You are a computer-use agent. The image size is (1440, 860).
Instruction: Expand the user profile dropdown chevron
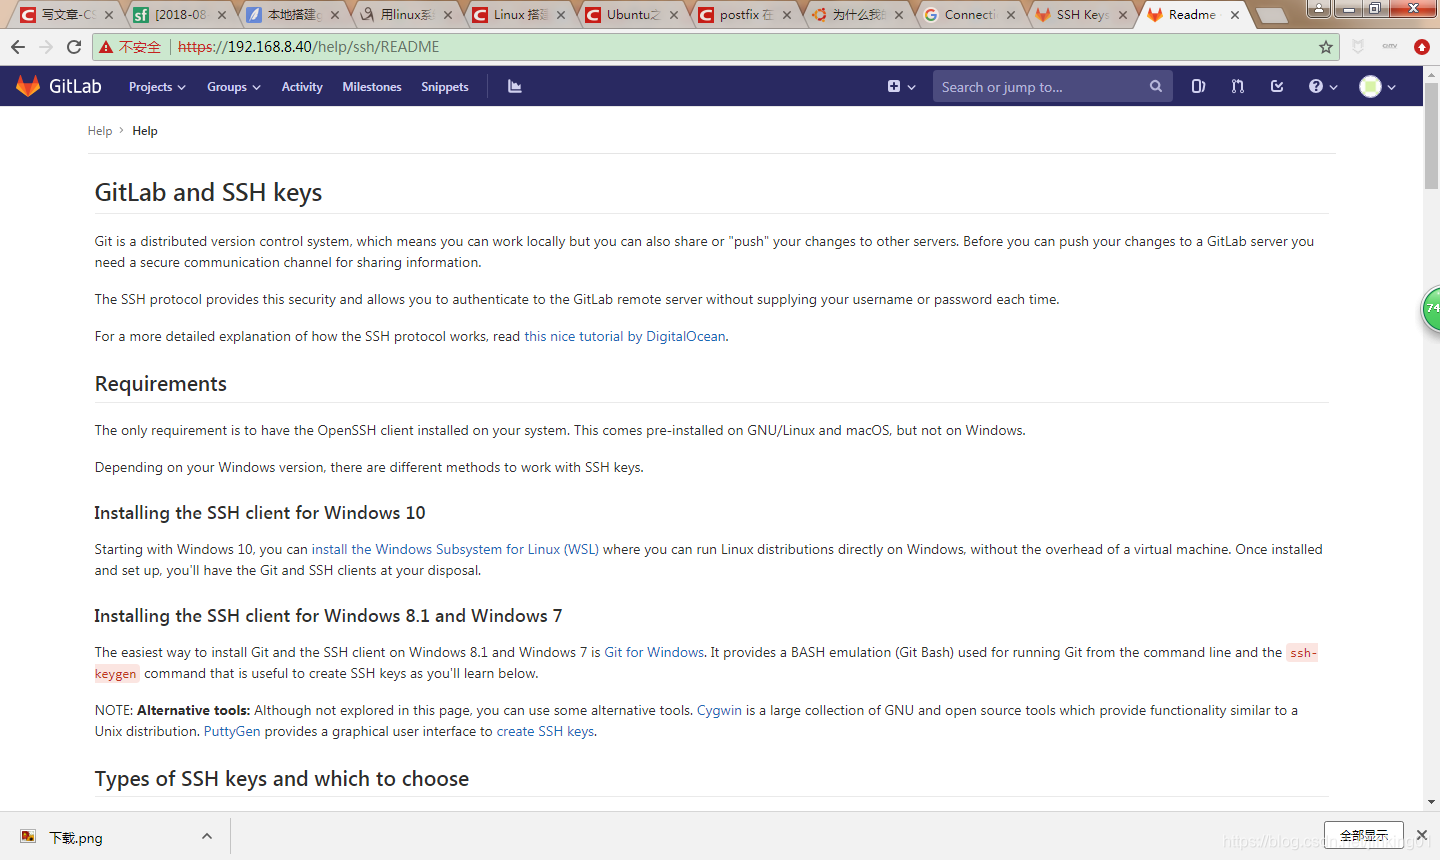tap(1392, 87)
